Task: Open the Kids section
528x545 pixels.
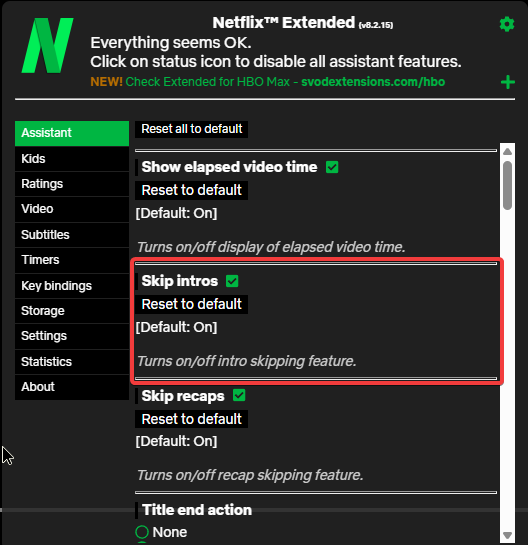Action: 72,159
